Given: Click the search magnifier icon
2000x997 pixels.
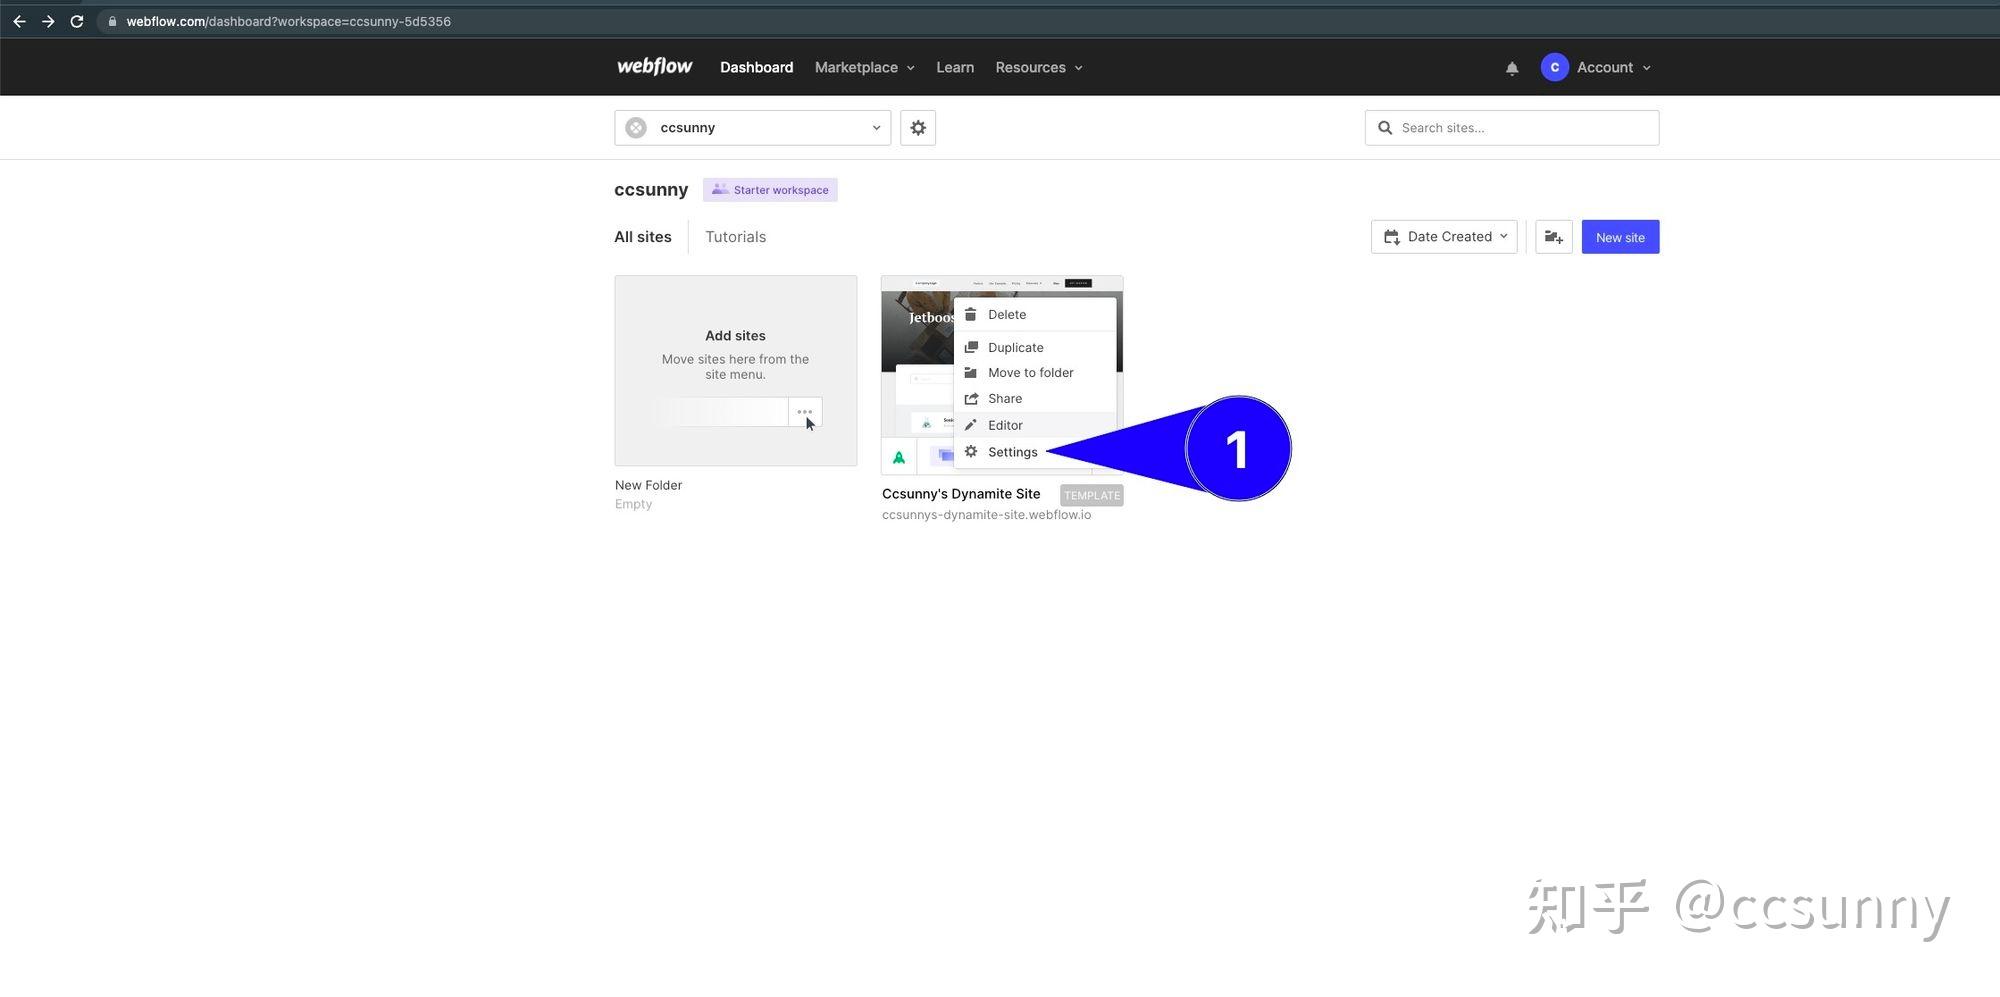Looking at the screenshot, I should click(x=1385, y=128).
